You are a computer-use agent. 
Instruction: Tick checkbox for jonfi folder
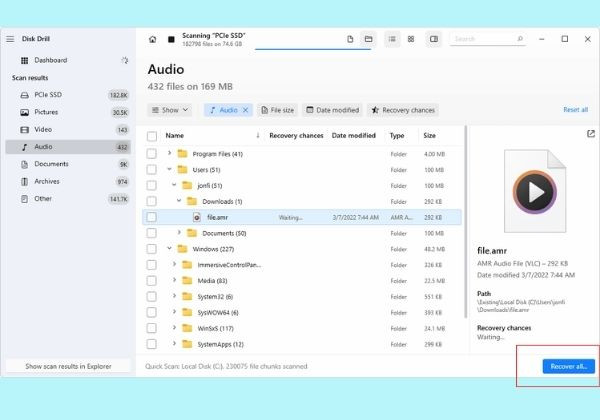(x=152, y=186)
